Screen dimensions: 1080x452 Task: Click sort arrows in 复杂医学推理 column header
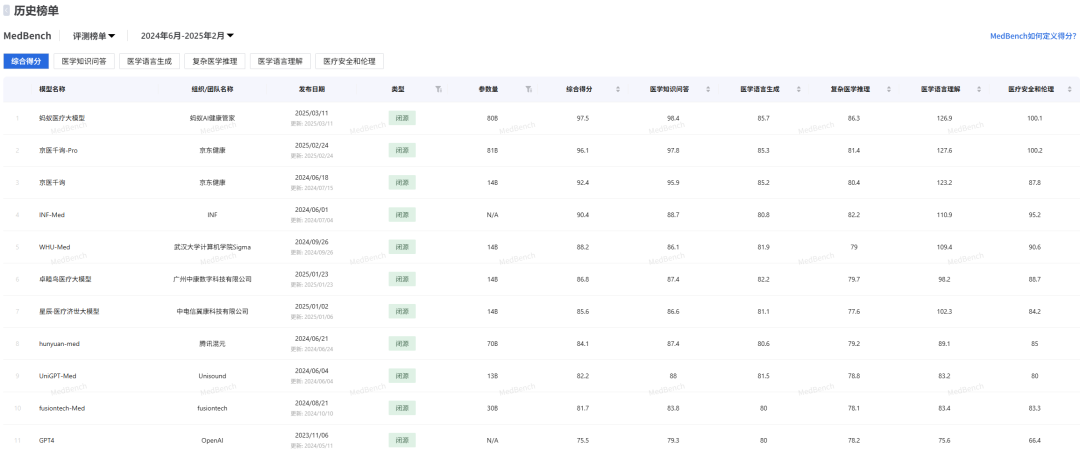click(x=889, y=89)
